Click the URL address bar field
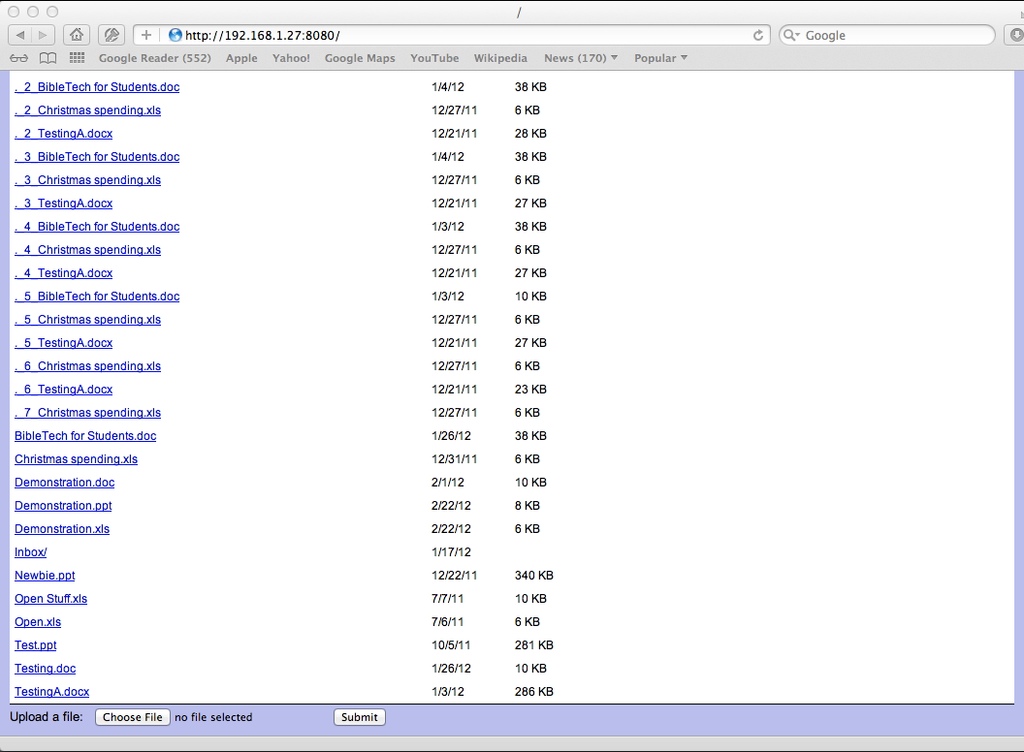The image size is (1024, 752). click(x=460, y=35)
